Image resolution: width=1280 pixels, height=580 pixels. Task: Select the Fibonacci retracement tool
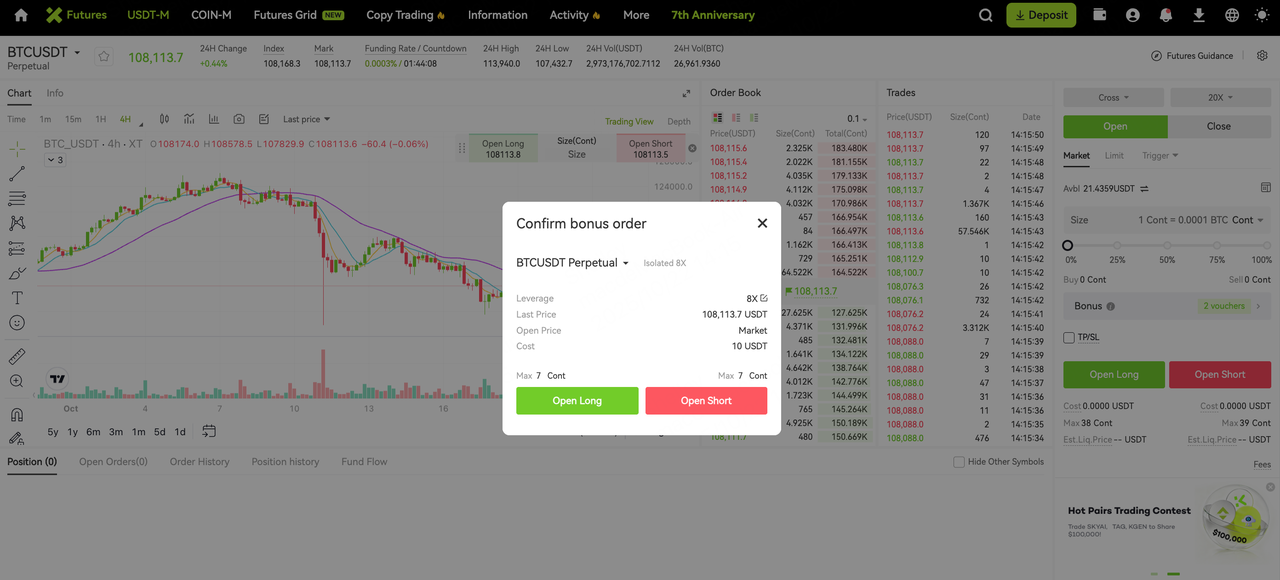17,199
